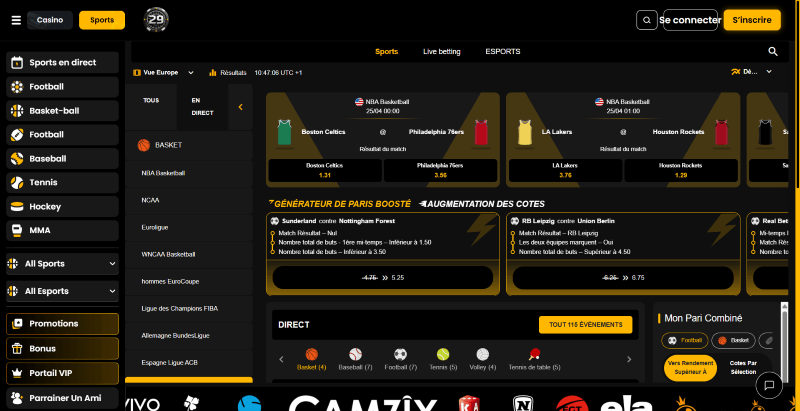Open Promotions in the sidebar

coord(62,324)
